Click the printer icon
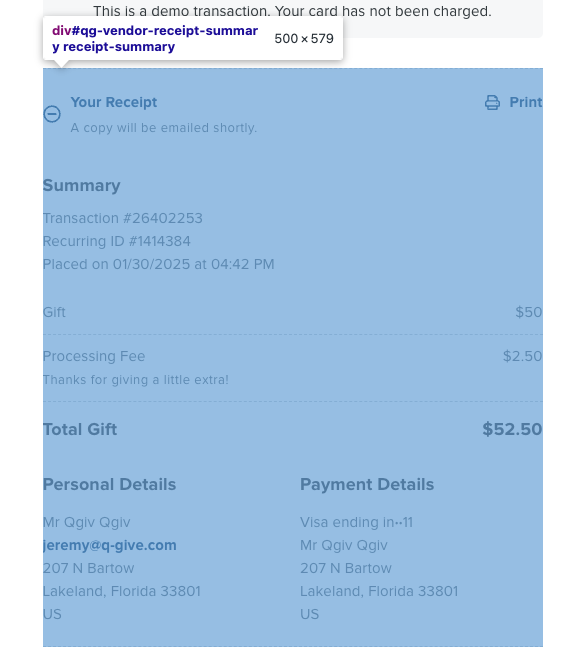The height and width of the screenshot is (655, 577). tap(492, 102)
